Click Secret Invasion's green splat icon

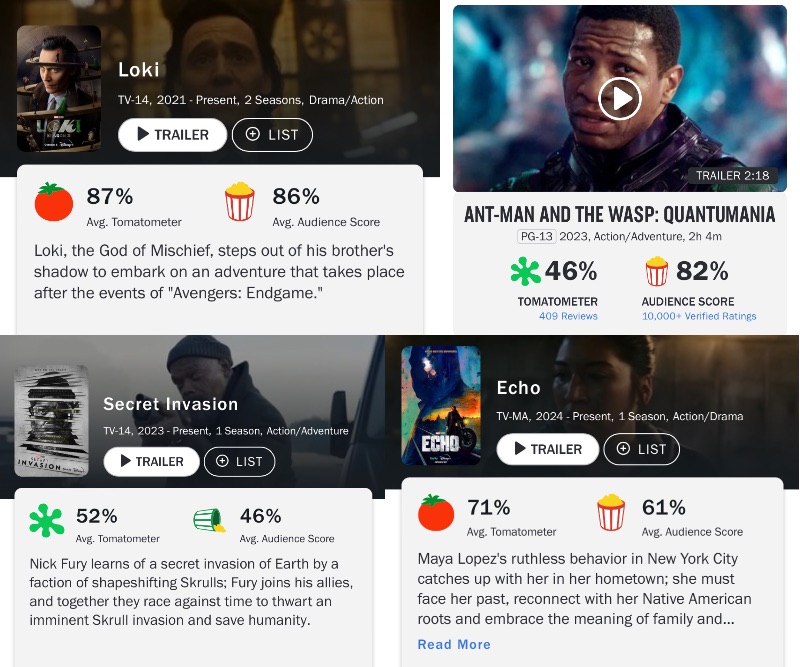click(x=46, y=521)
